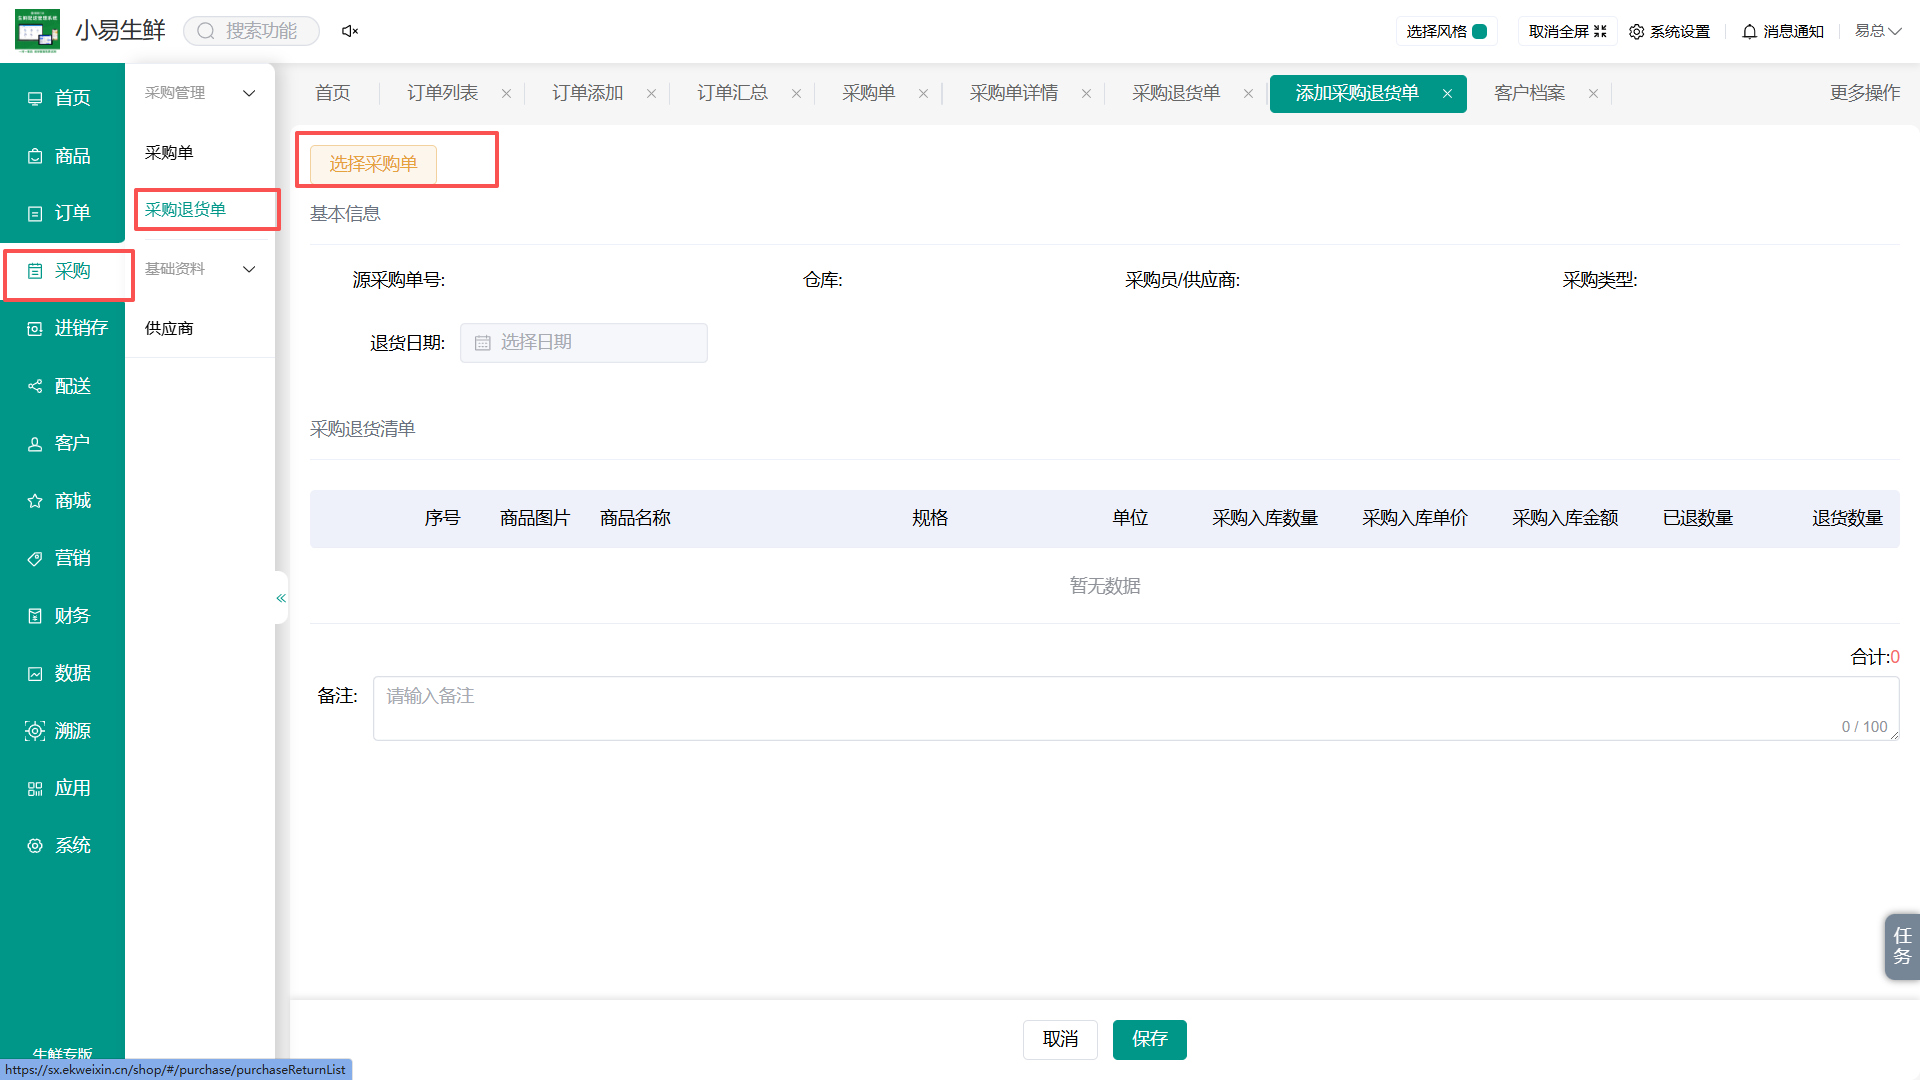Click the 选择采购单 button
The width and height of the screenshot is (1920, 1080).
[373, 164]
